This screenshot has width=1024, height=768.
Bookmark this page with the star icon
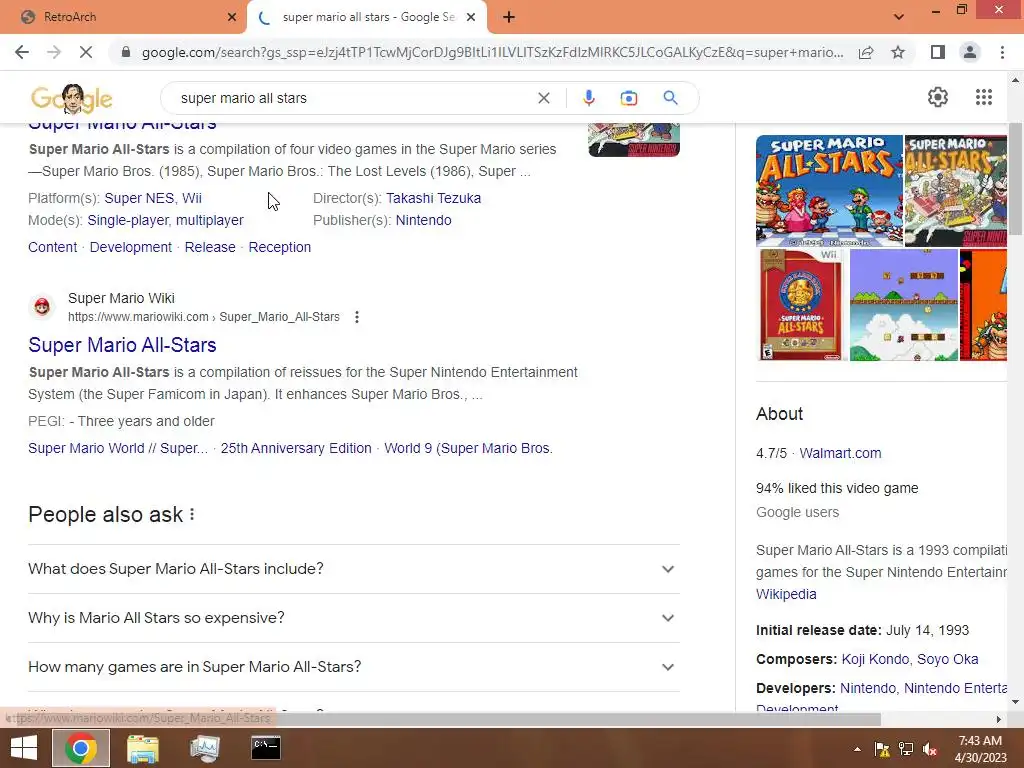pos(898,52)
